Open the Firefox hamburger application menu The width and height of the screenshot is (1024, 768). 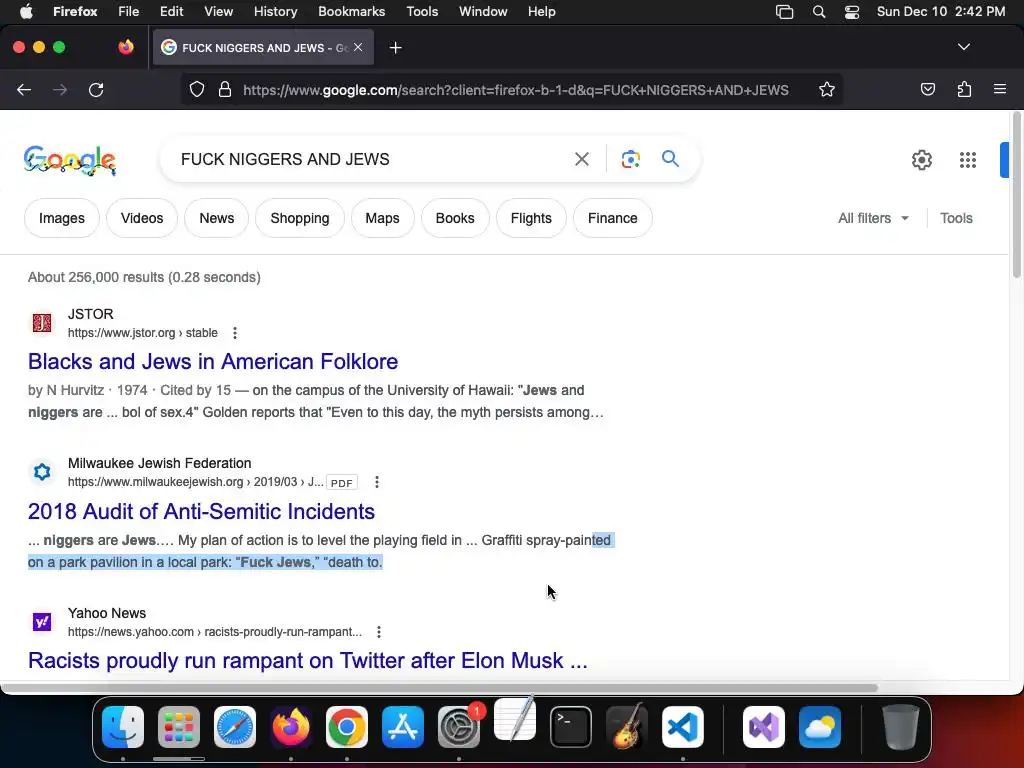point(1000,89)
